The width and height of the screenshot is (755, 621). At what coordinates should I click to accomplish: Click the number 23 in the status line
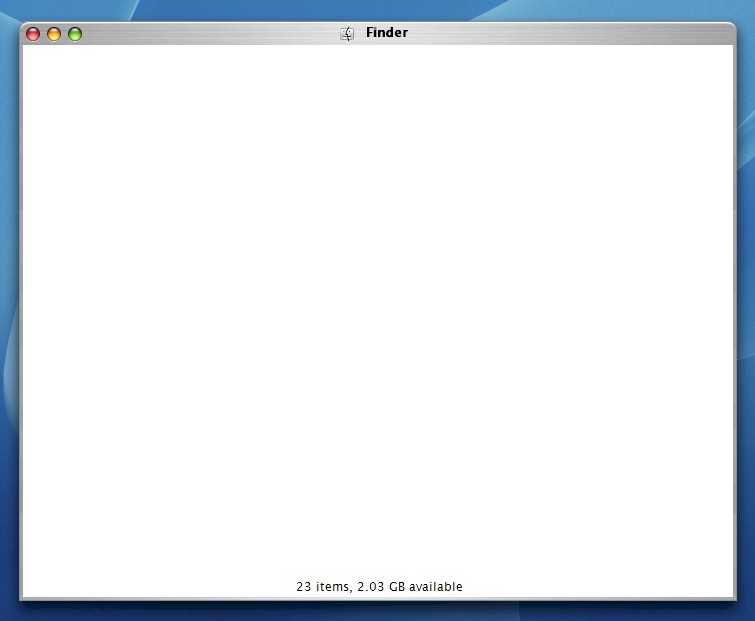(x=303, y=586)
